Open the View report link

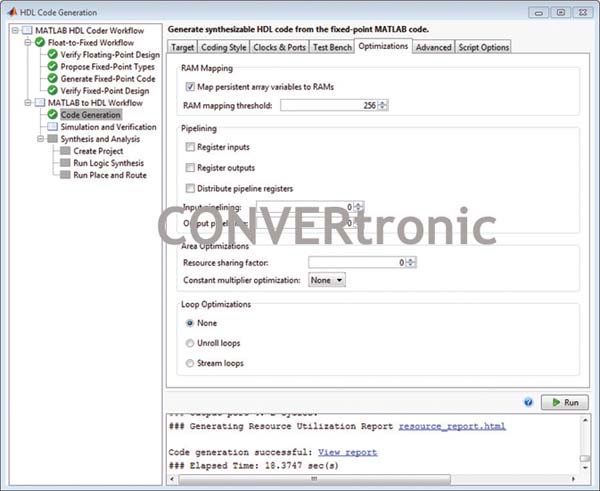coord(347,452)
